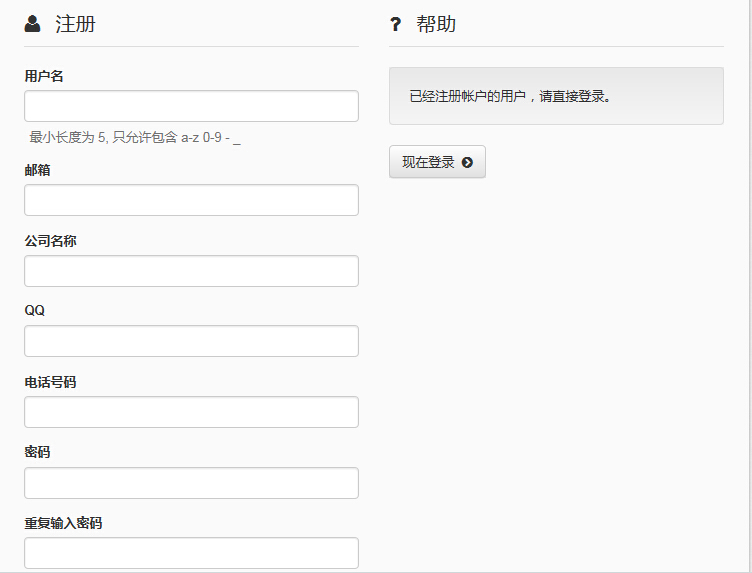Click the arrow icon in 现在登录 button
Screen dimensions: 752x573
[x=467, y=163]
